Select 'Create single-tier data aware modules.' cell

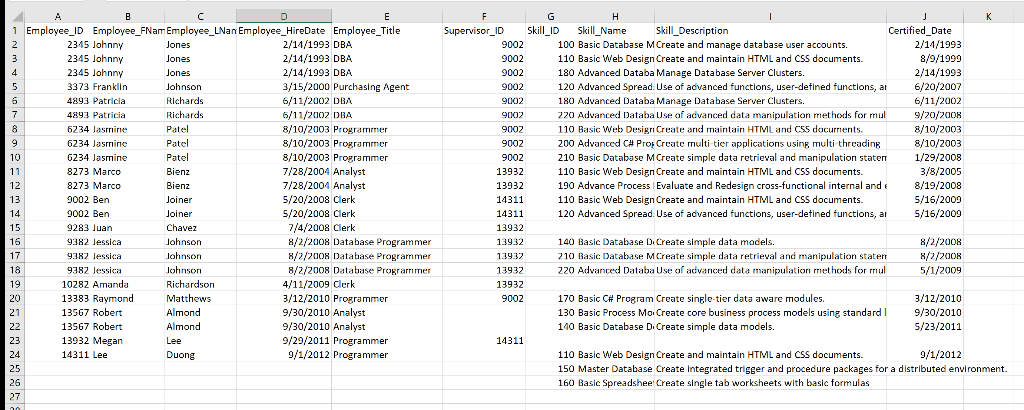771,298
